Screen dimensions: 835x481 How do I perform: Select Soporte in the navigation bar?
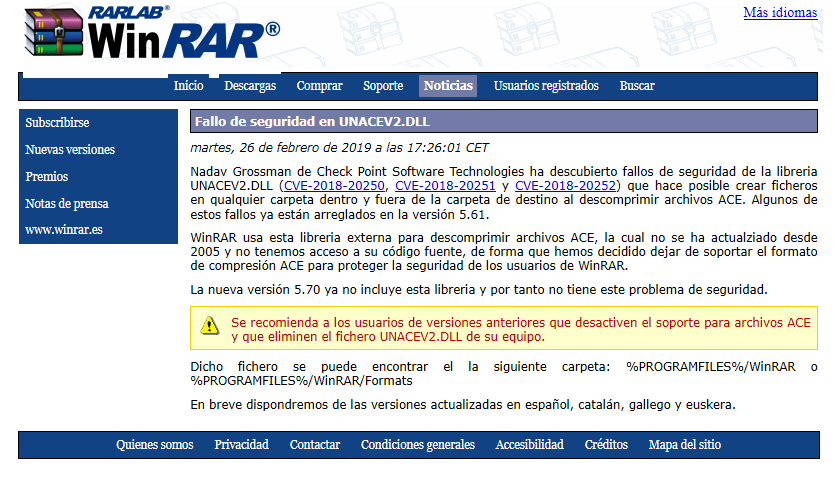click(383, 86)
